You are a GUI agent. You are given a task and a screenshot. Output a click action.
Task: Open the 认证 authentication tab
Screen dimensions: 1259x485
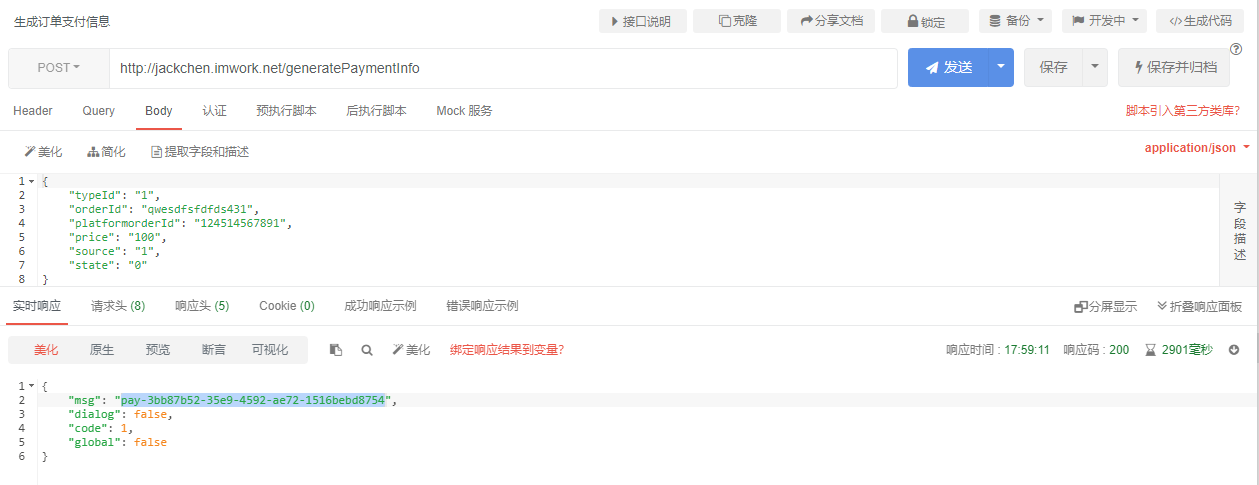(214, 111)
